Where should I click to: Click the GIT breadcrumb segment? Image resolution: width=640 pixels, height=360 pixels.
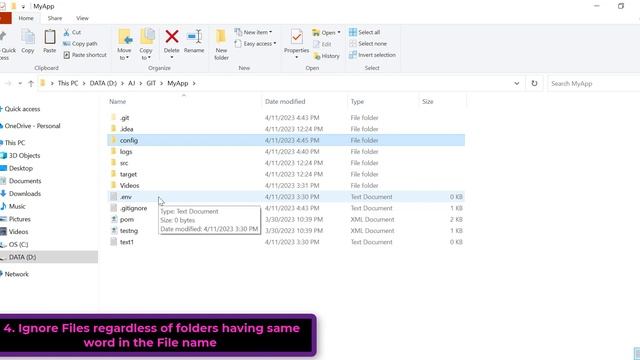[x=151, y=83]
